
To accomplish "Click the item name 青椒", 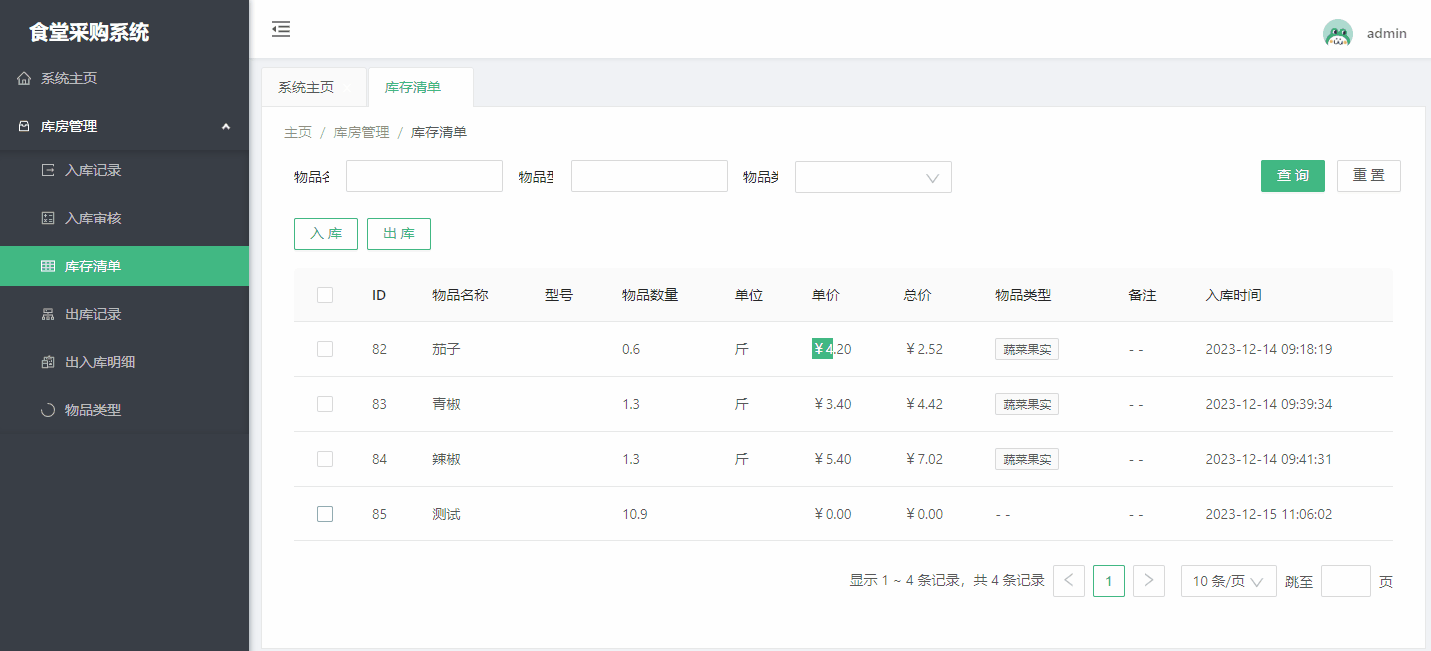I will [446, 404].
